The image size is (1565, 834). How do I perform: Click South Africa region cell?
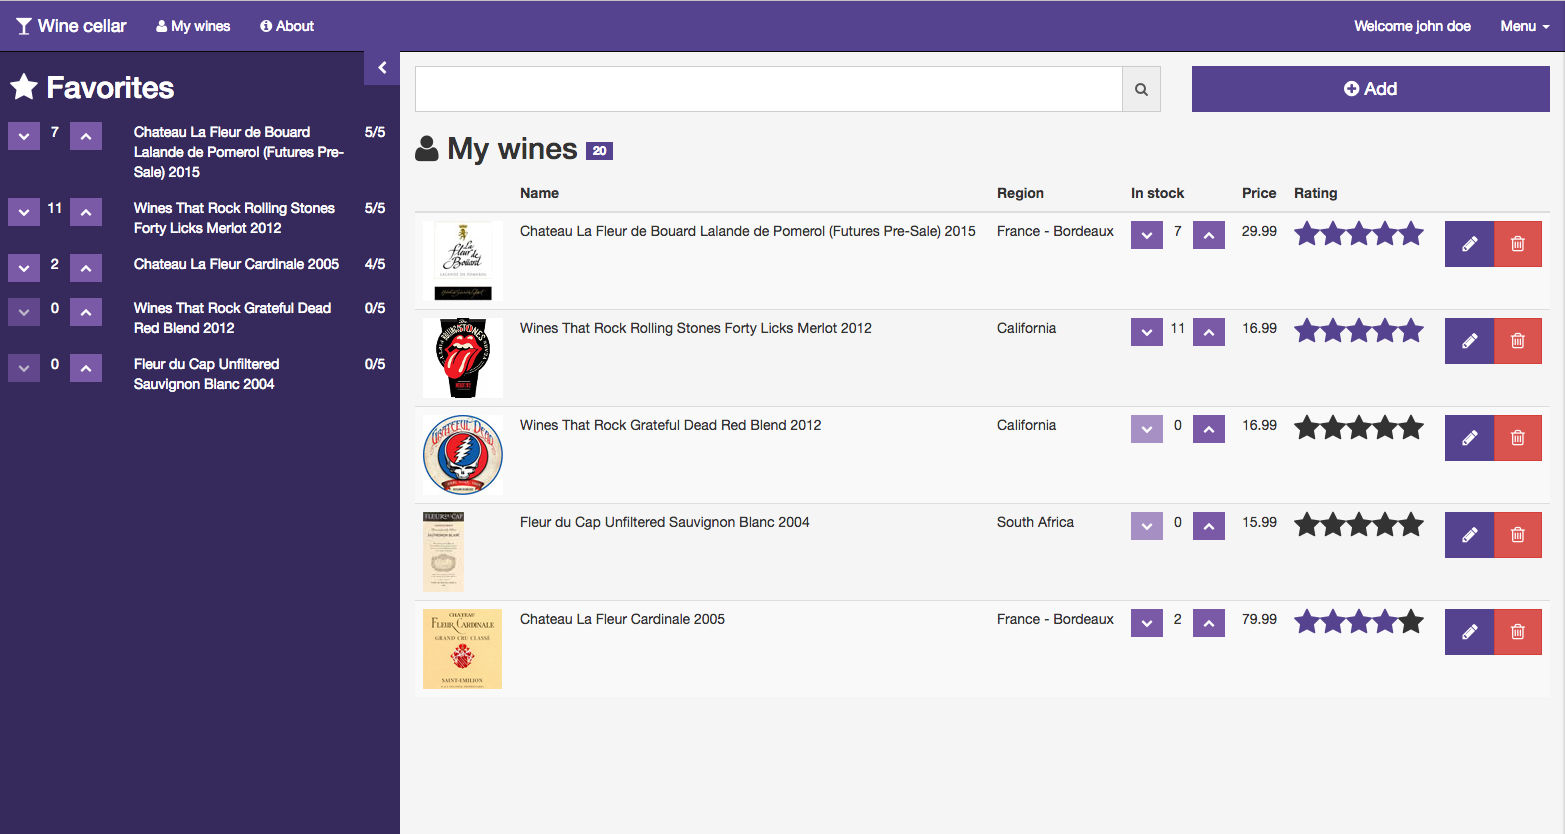pos(1035,522)
